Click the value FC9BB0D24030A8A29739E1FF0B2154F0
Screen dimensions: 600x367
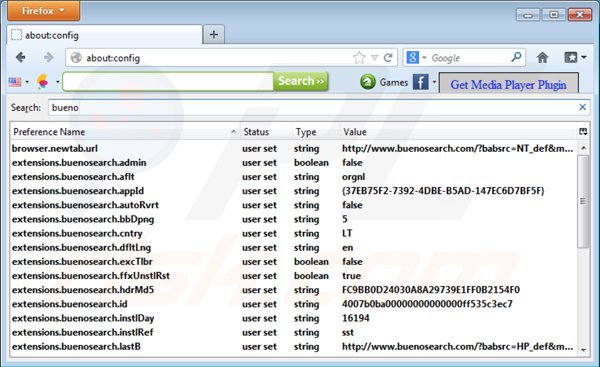click(431, 290)
